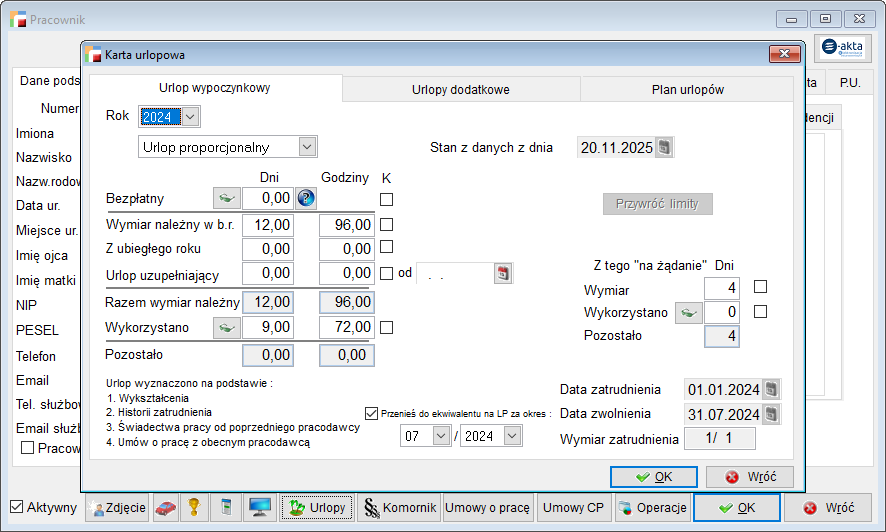Image resolution: width=886 pixels, height=532 pixels.
Task: Click the icon button beside Bezpłatny label
Action: click(x=227, y=198)
